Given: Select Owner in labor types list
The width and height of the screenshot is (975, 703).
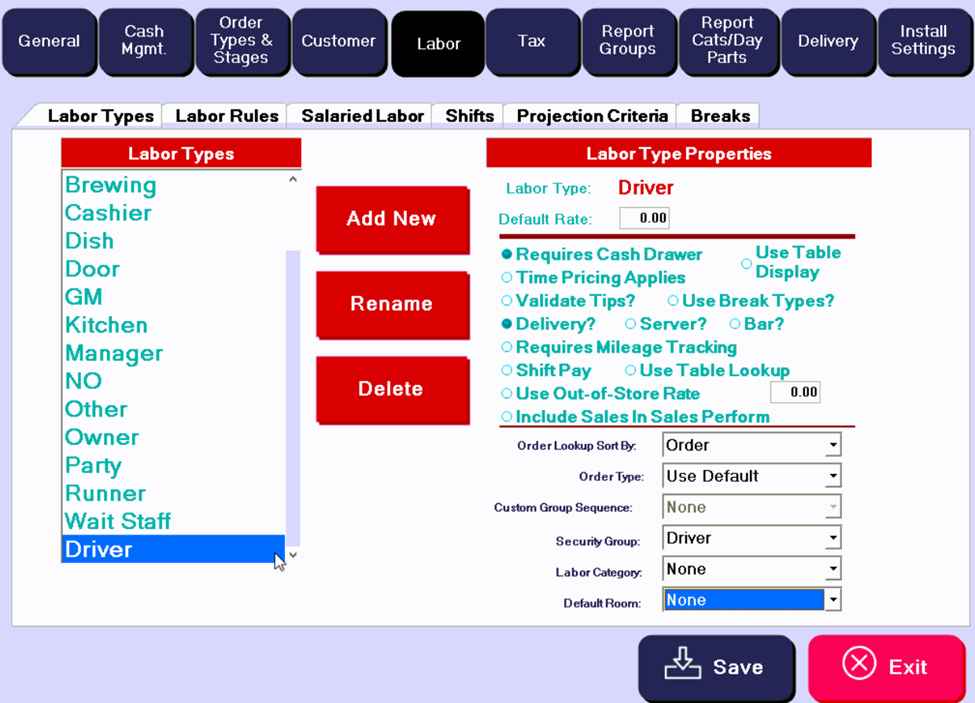Looking at the screenshot, I should pyautogui.click(x=173, y=437).
